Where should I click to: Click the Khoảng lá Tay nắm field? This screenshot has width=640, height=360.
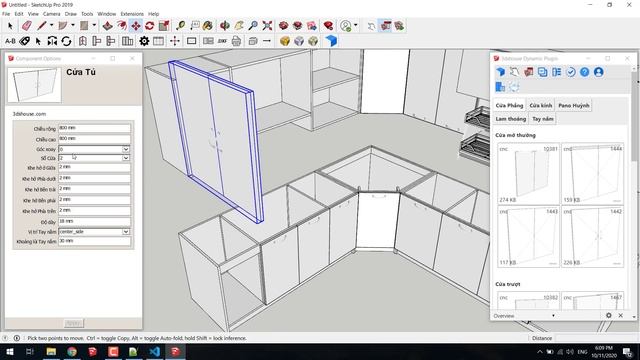pos(94,241)
